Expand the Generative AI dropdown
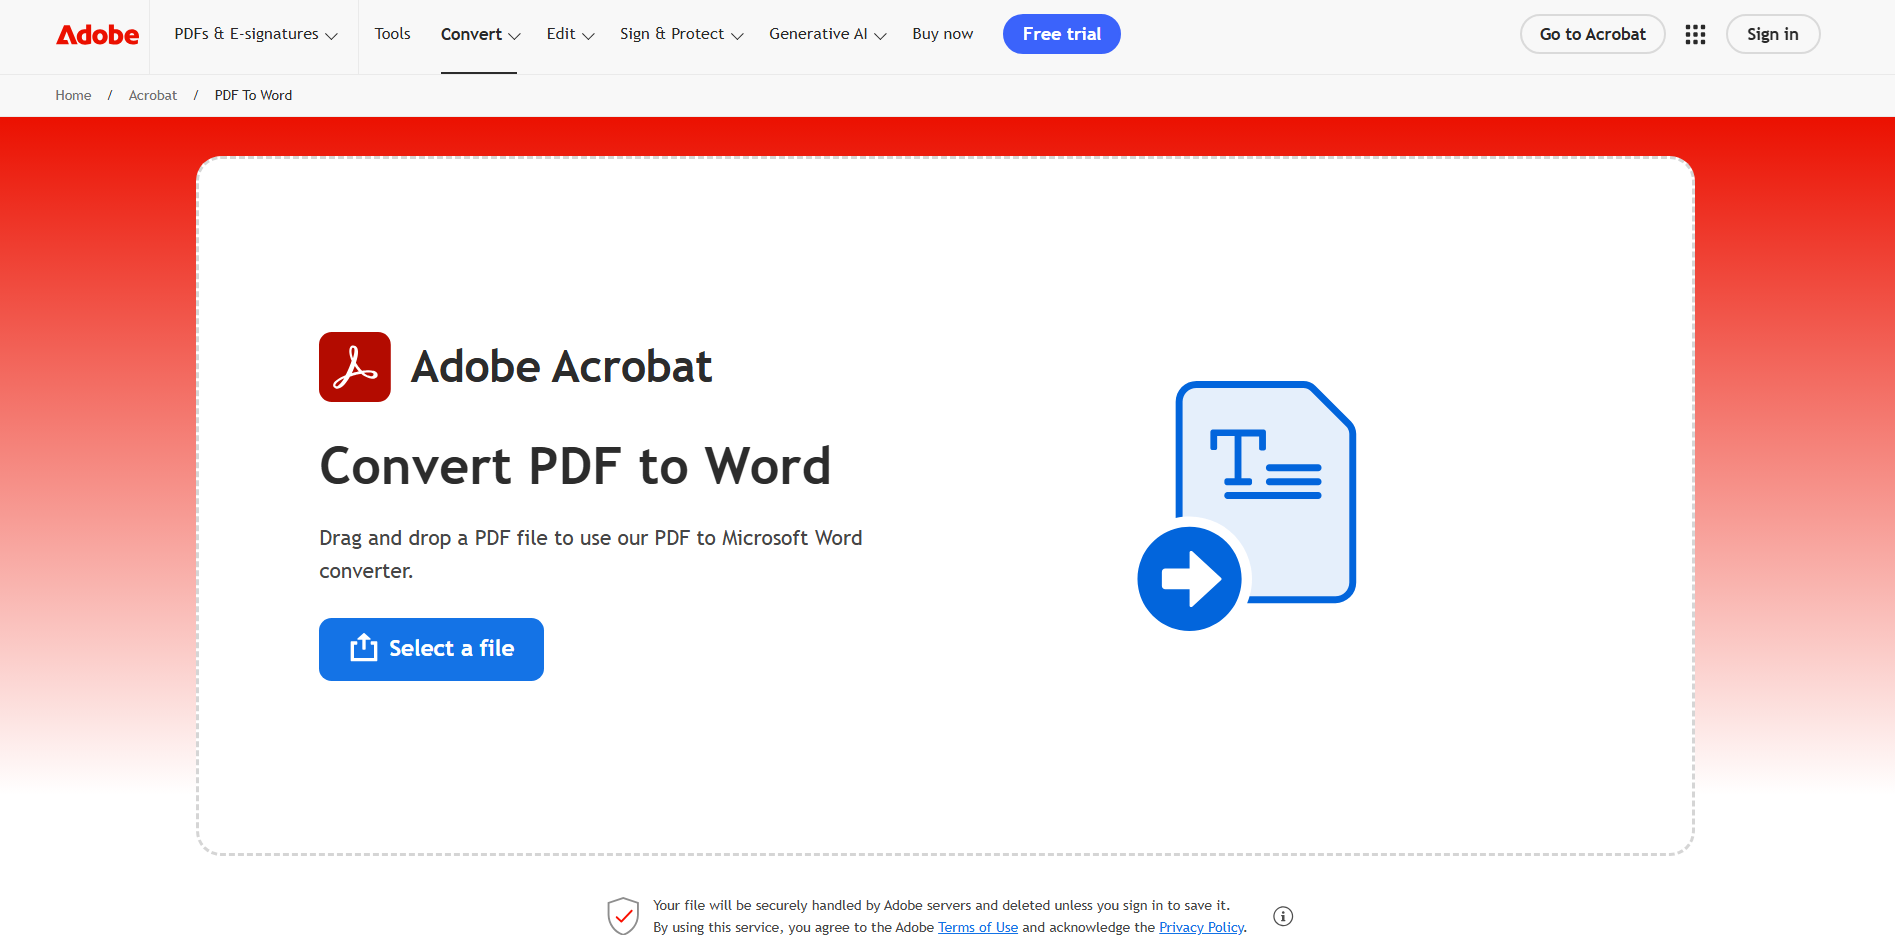Image resolution: width=1895 pixels, height=945 pixels. click(x=827, y=34)
